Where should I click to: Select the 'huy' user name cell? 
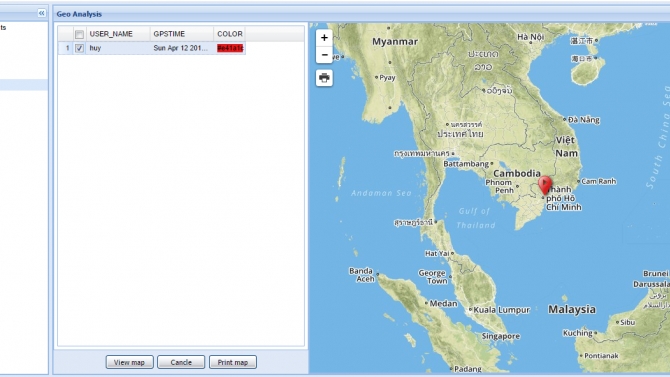point(118,48)
